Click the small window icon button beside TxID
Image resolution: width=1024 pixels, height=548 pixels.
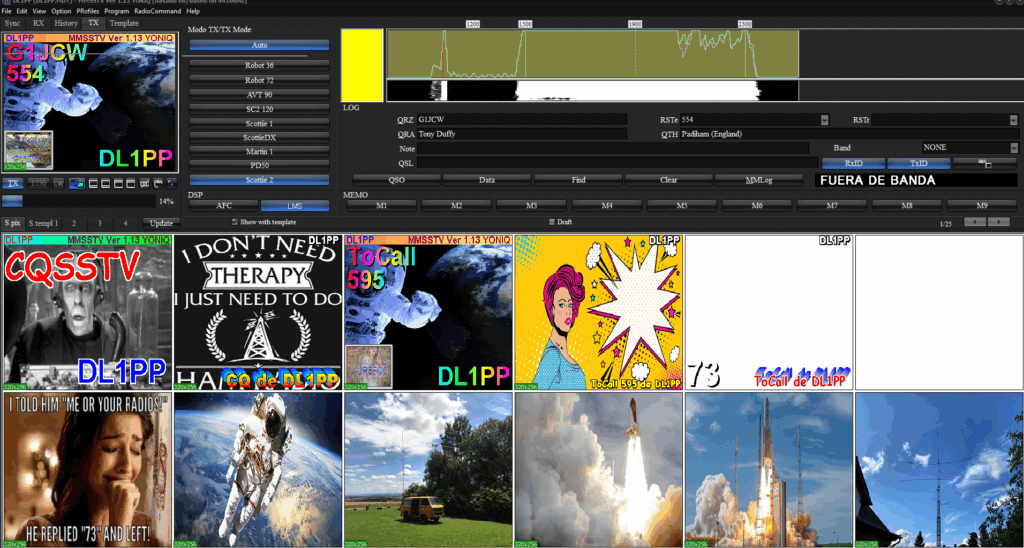[984, 163]
